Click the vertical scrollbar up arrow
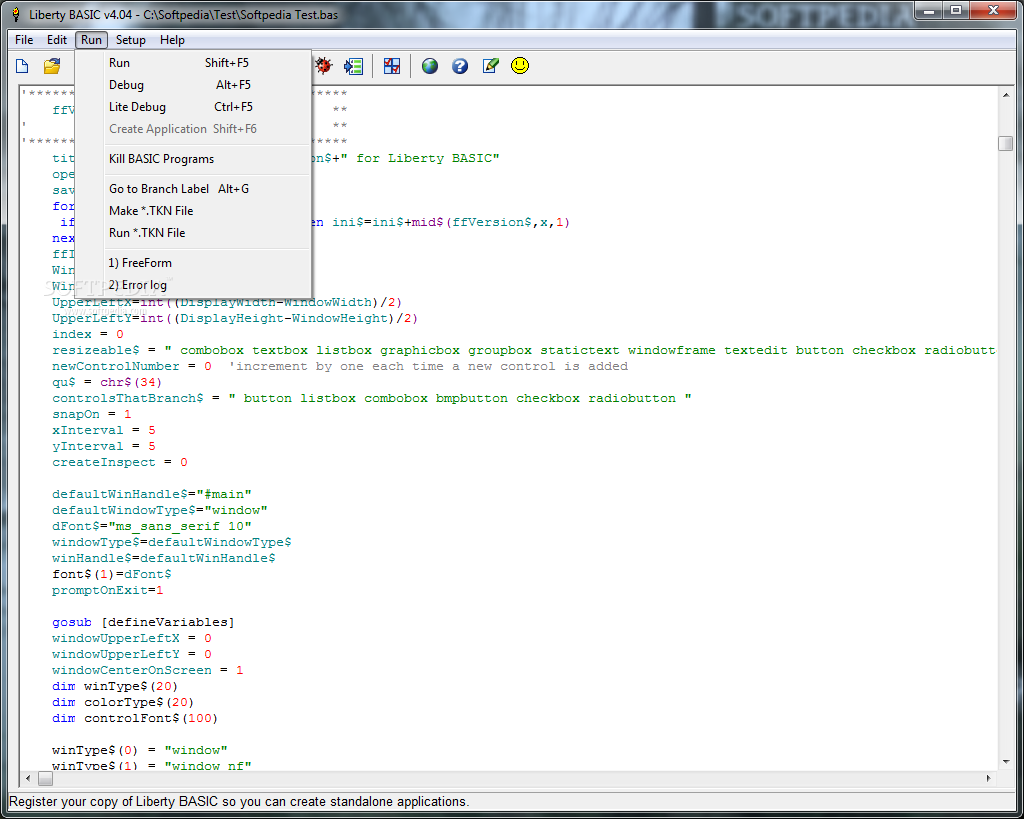The width and height of the screenshot is (1024, 819). point(1006,95)
